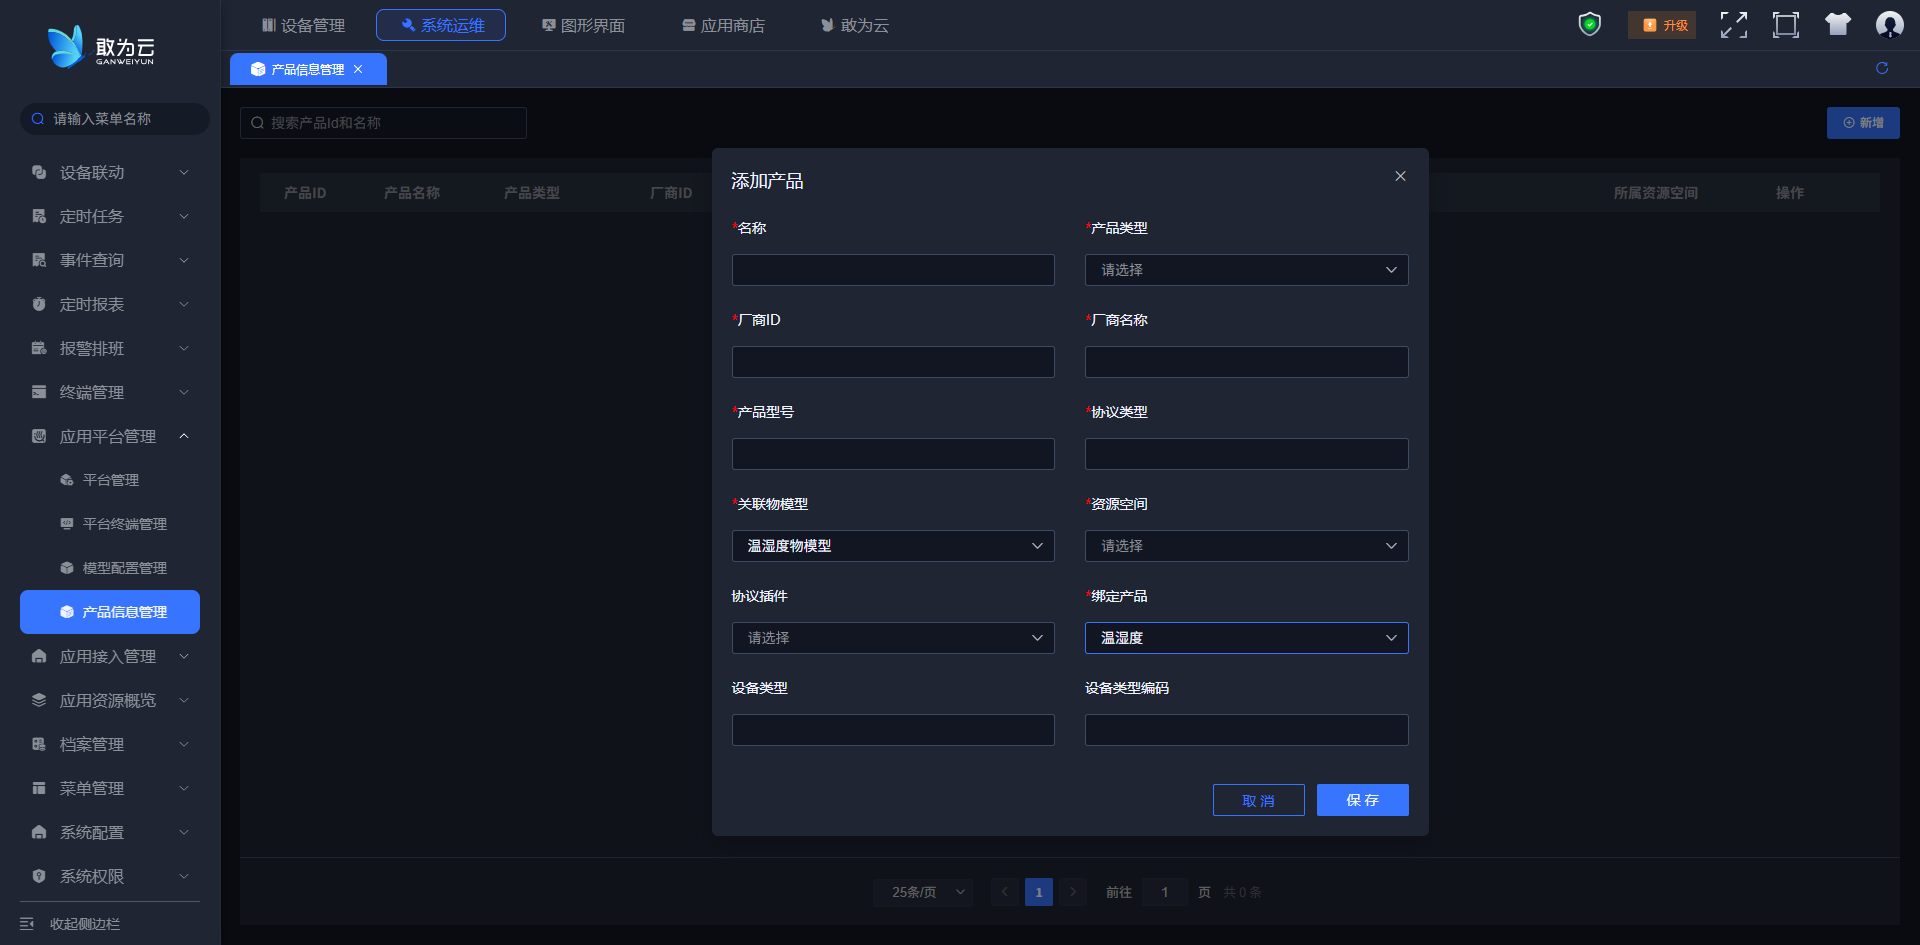The width and height of the screenshot is (1920, 945).
Task: Click the 升级 upgrade button
Action: 1662,25
